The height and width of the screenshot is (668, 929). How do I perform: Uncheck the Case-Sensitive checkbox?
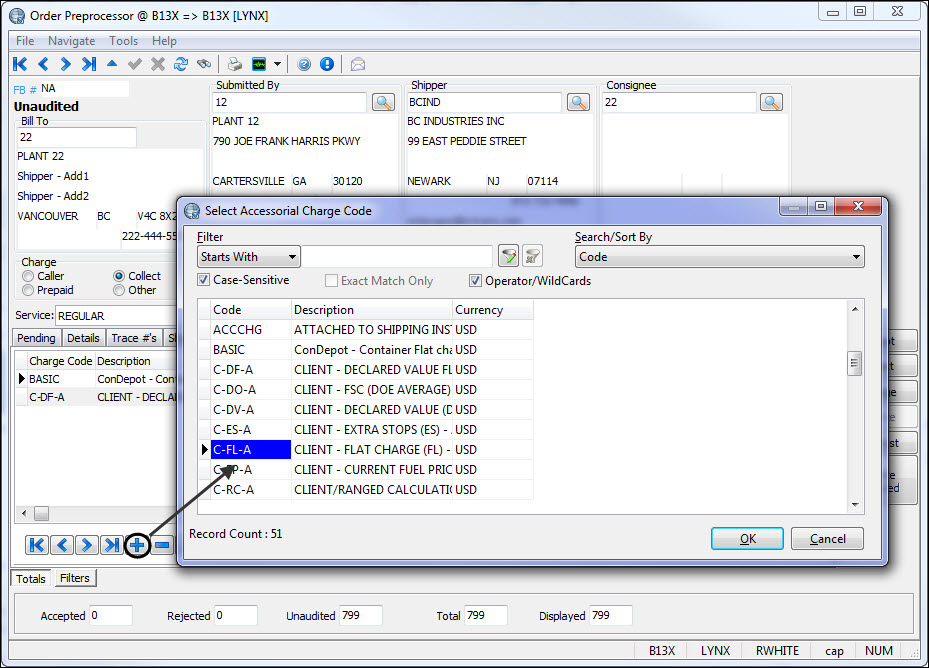tap(203, 280)
